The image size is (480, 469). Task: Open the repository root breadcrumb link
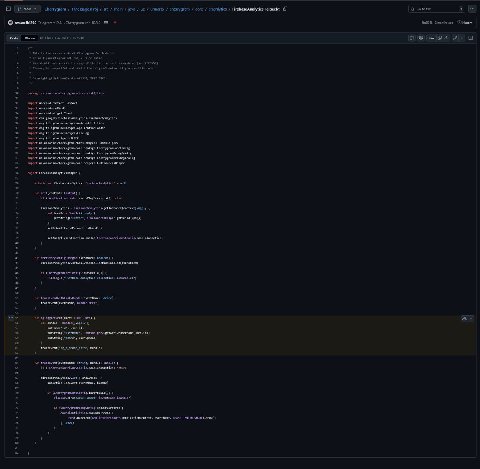coord(56,9)
